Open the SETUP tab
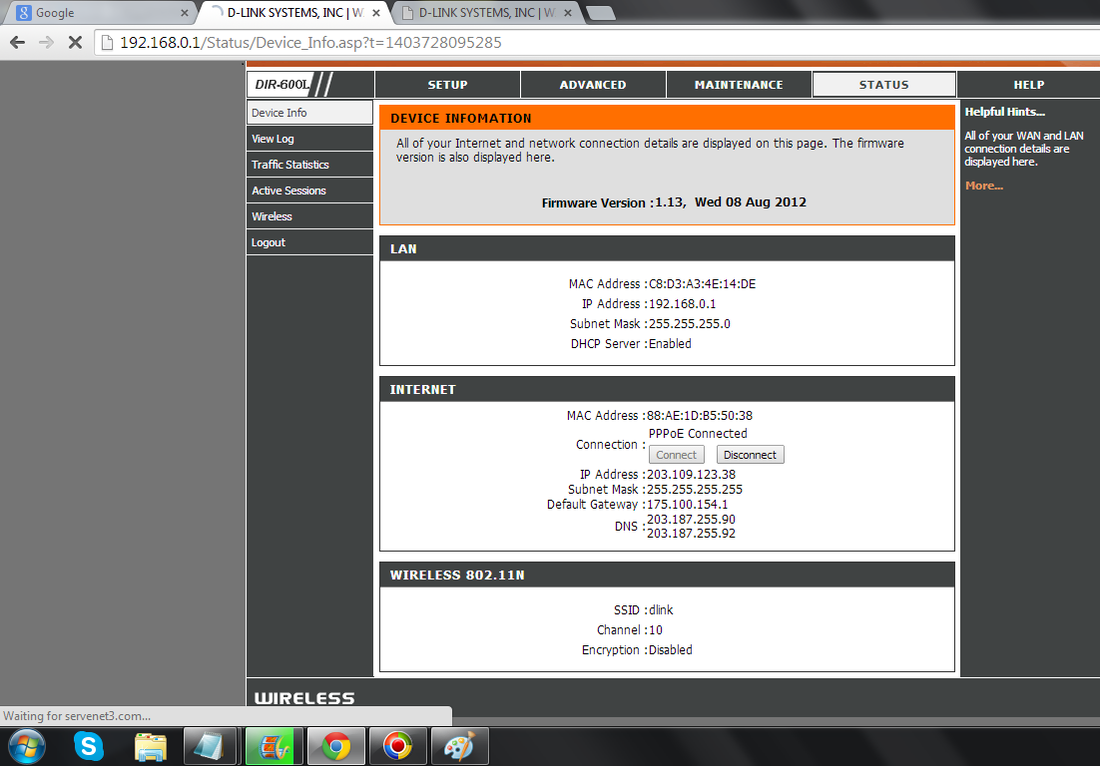Screen dimensions: 1100x768 pos(448,84)
